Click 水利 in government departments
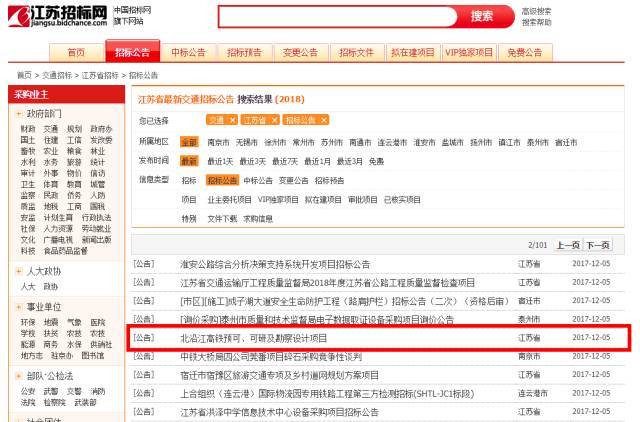Viewport: 640px width, 422px height. pyautogui.click(x=28, y=162)
